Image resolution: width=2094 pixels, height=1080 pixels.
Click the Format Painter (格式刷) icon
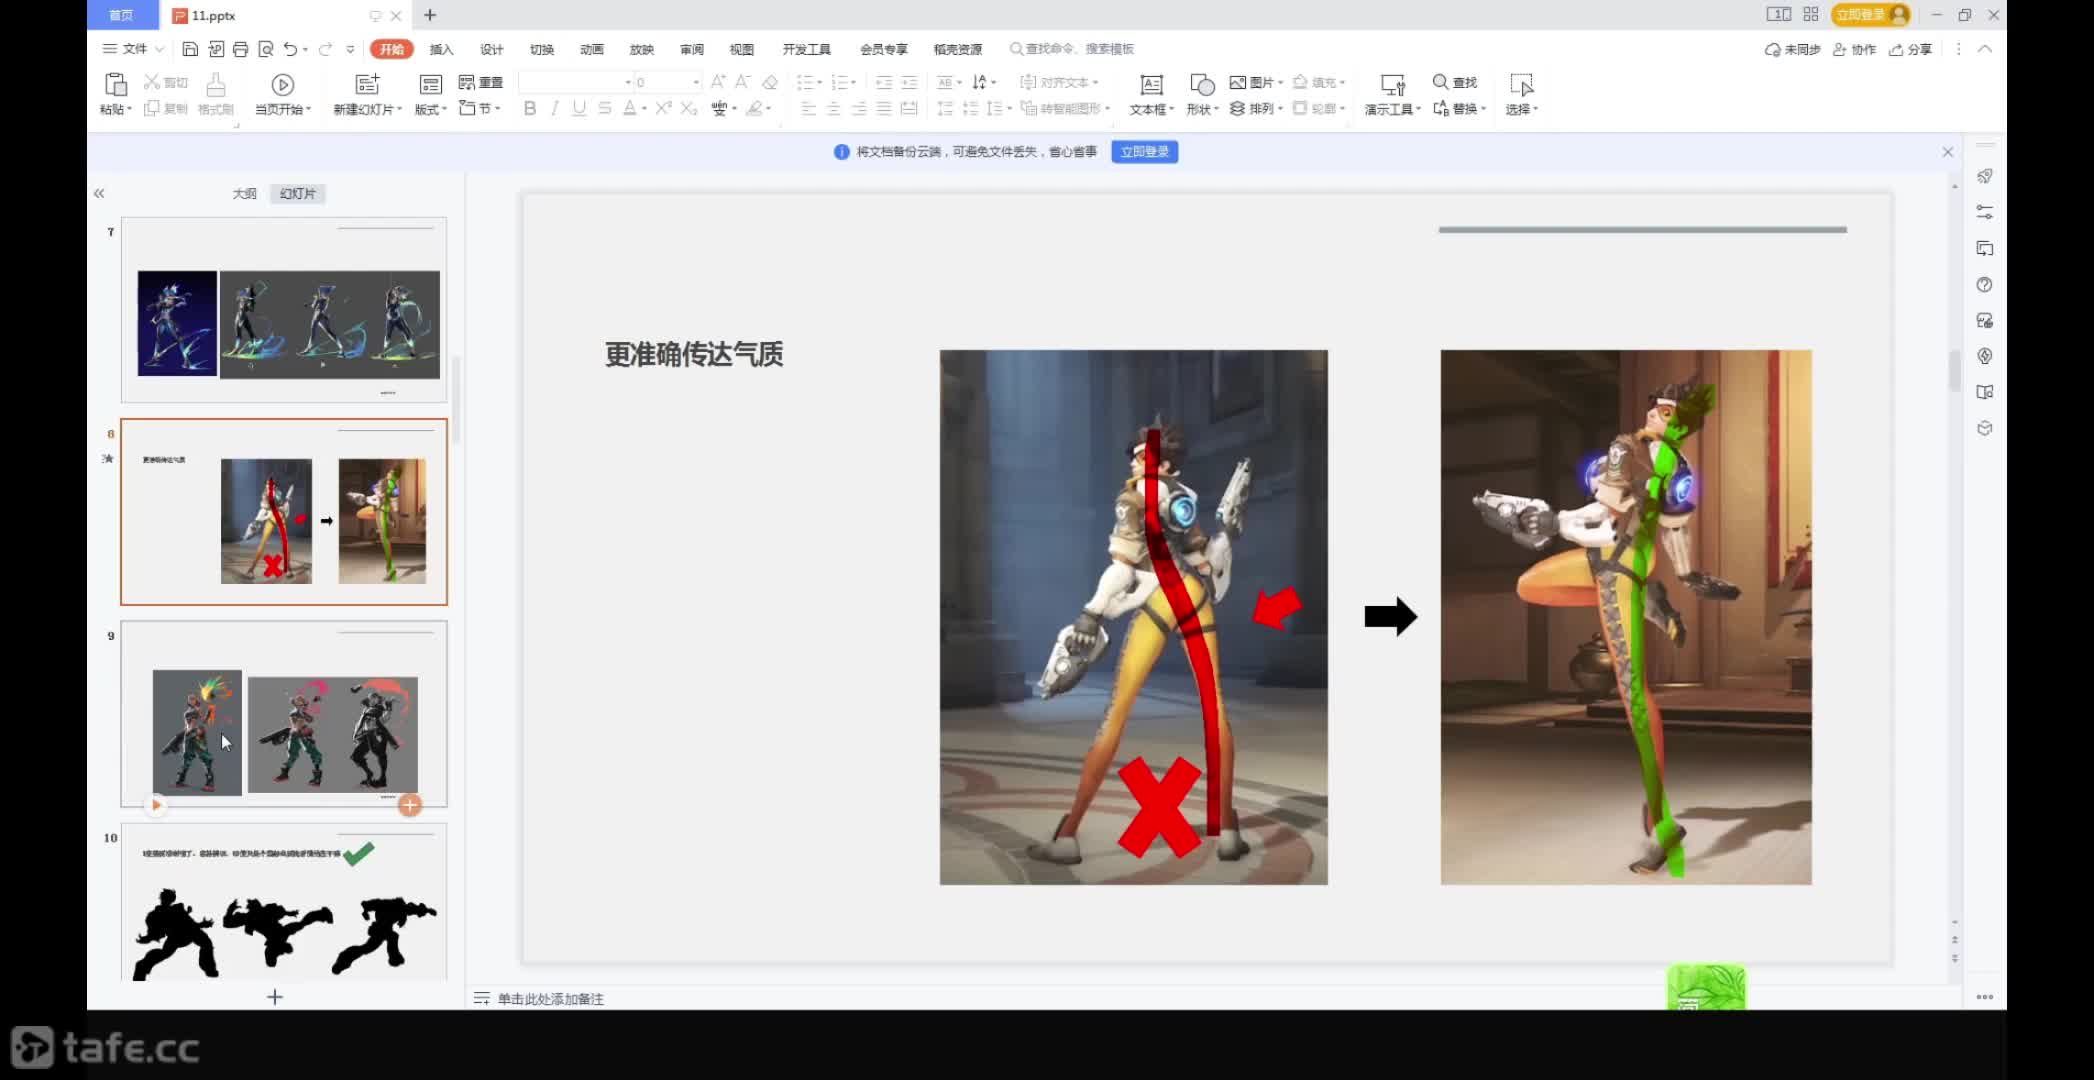tap(215, 84)
